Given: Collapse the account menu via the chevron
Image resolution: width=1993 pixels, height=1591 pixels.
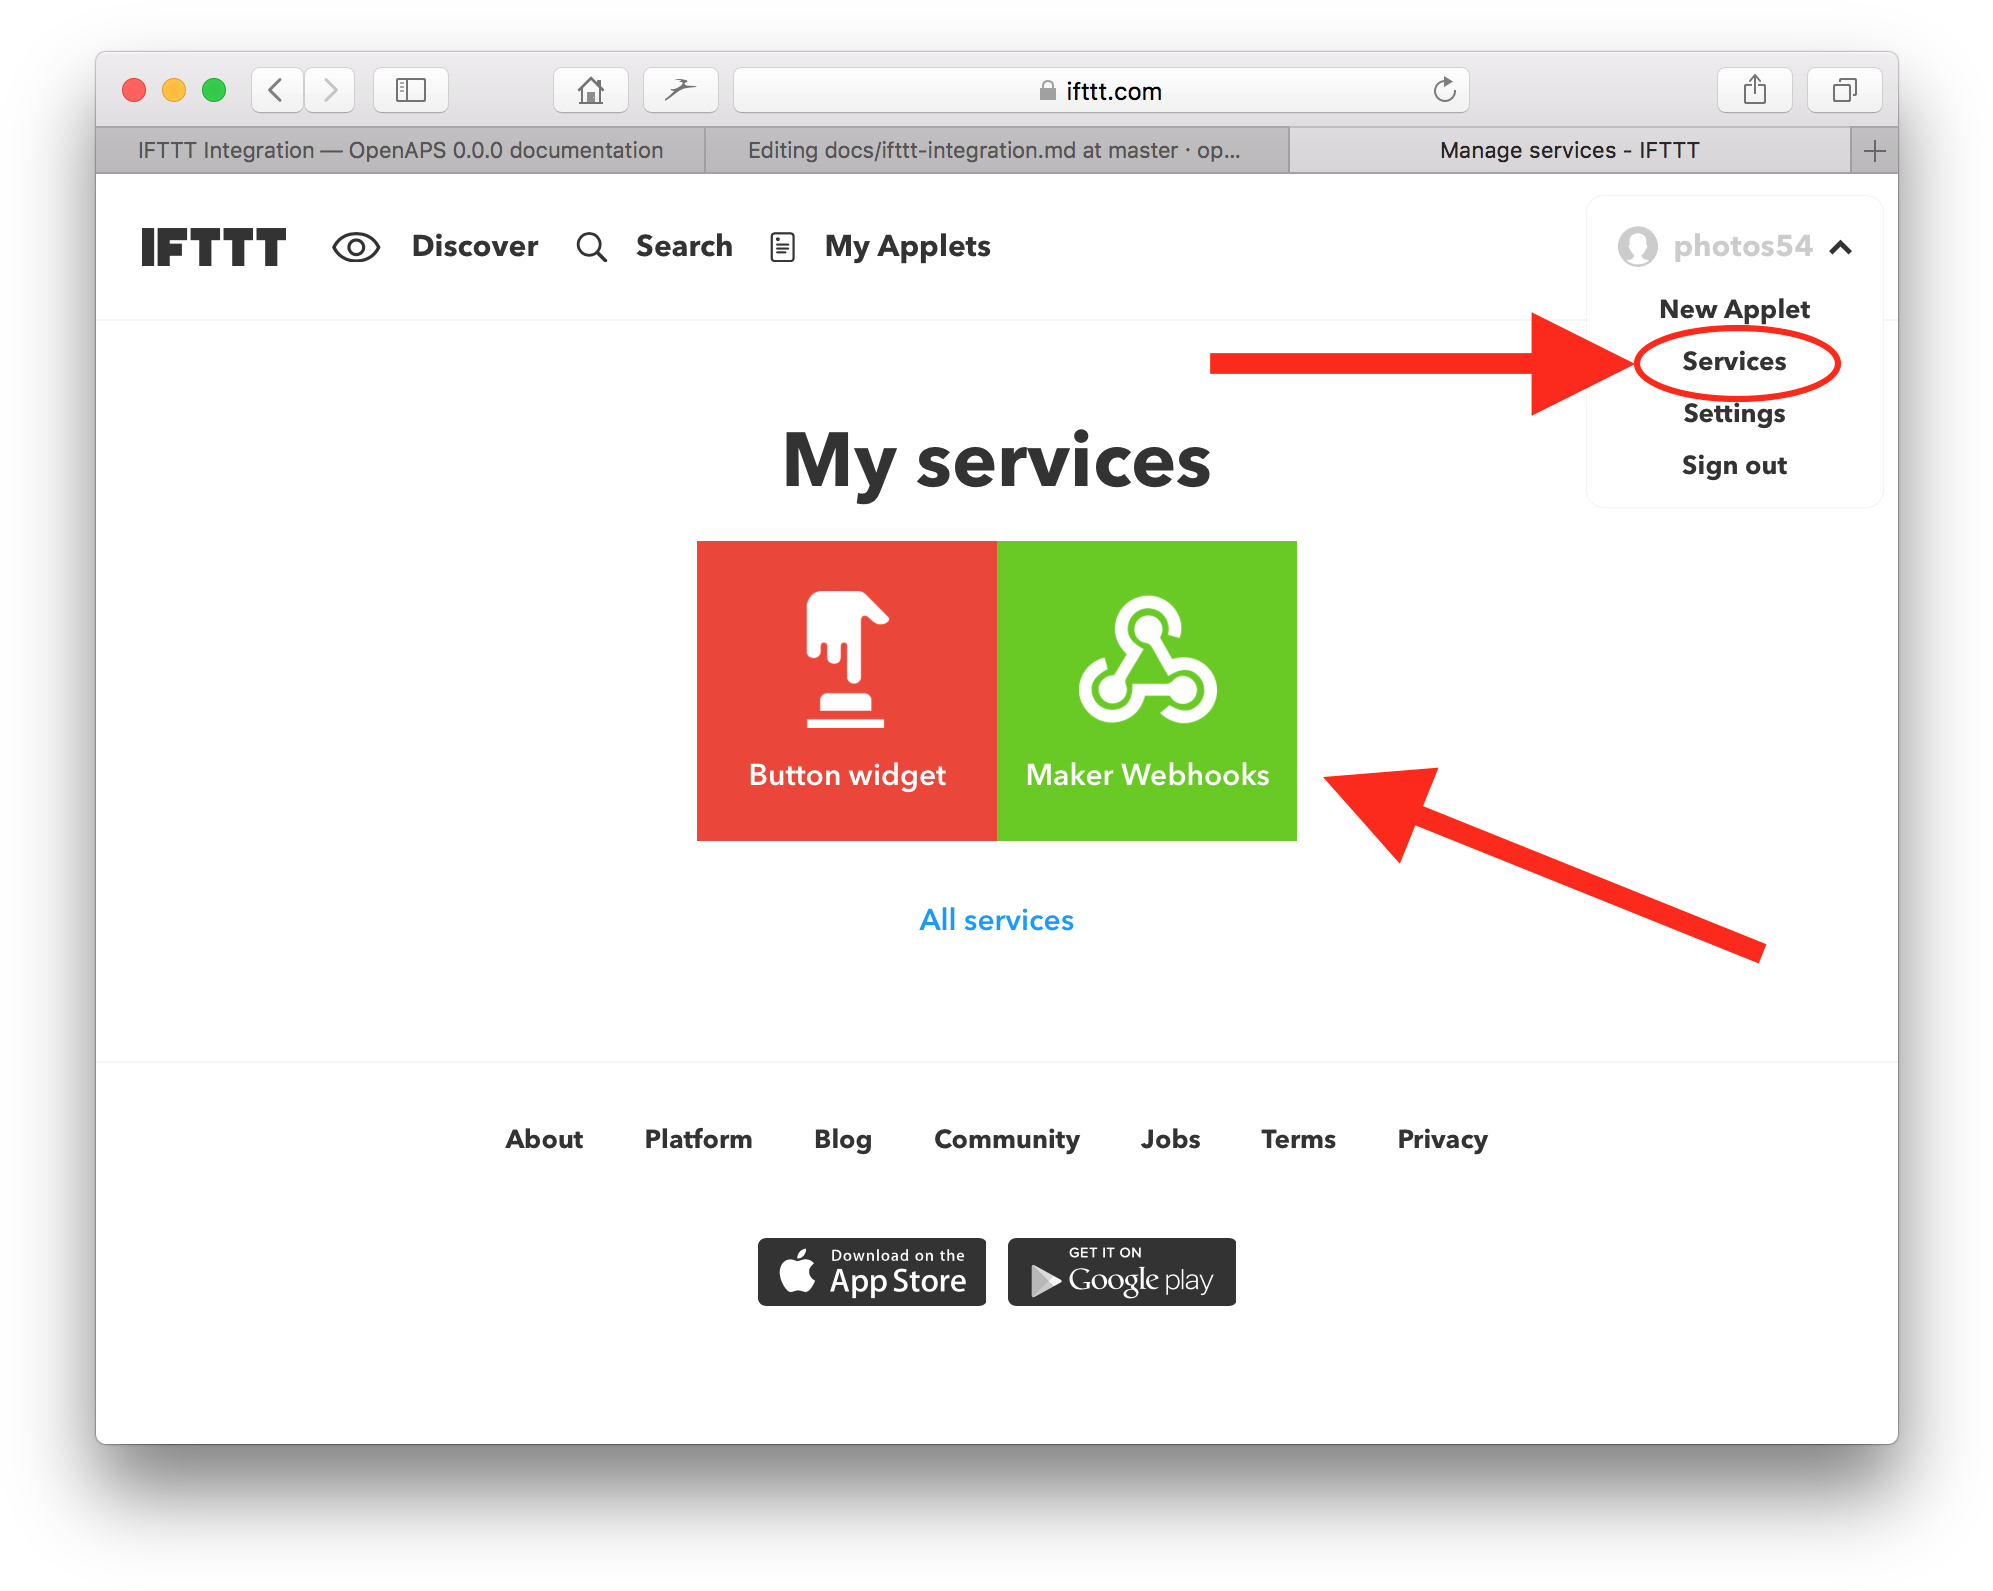Looking at the screenshot, I should (1842, 247).
